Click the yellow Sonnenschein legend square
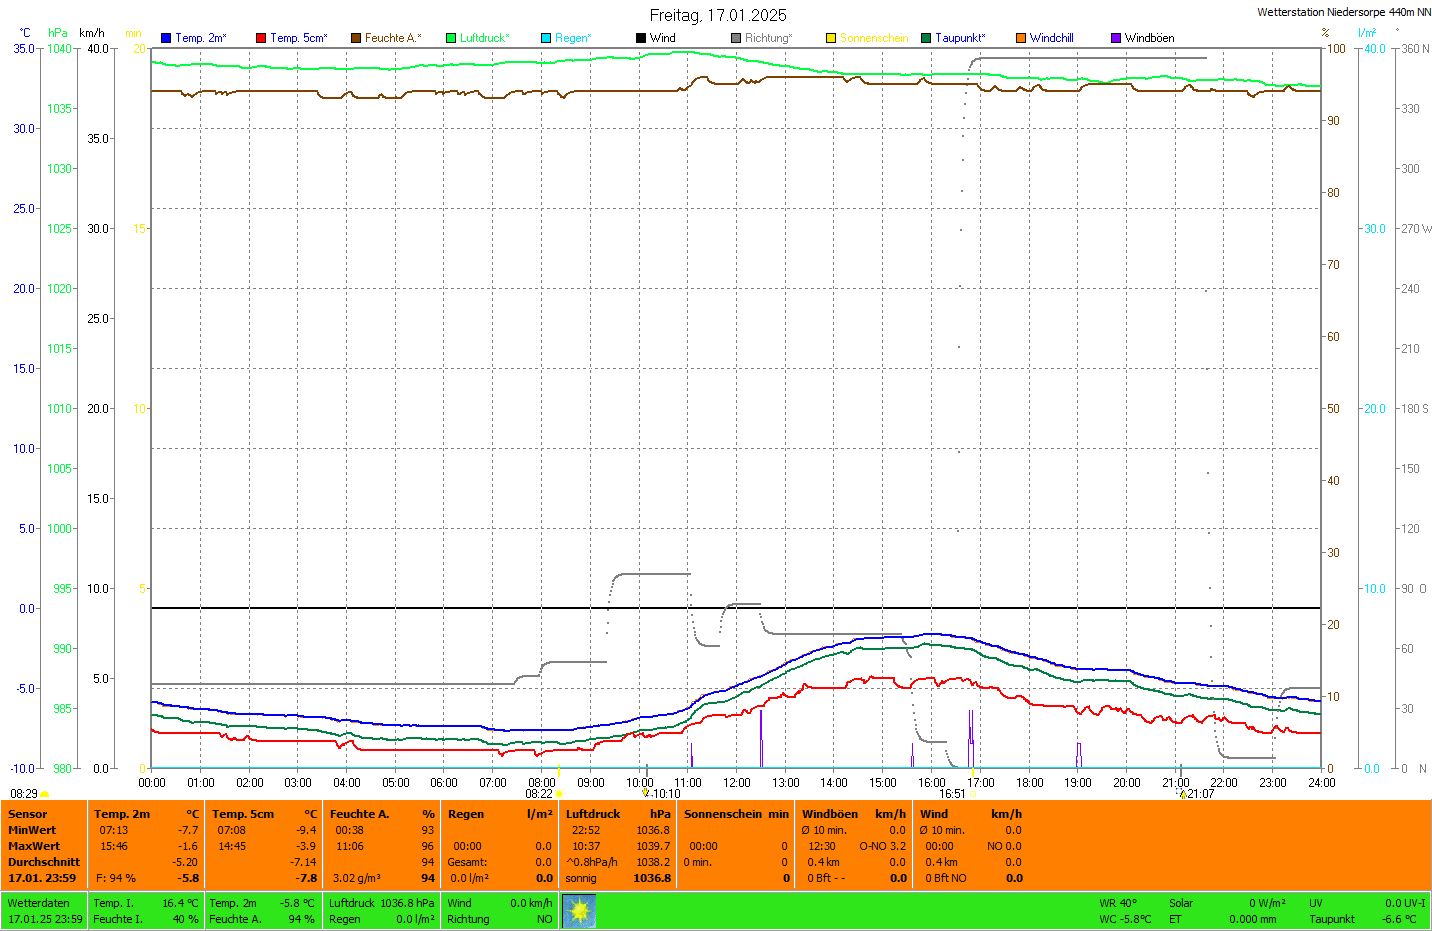Image resolution: width=1432 pixels, height=931 pixels. pos(831,38)
